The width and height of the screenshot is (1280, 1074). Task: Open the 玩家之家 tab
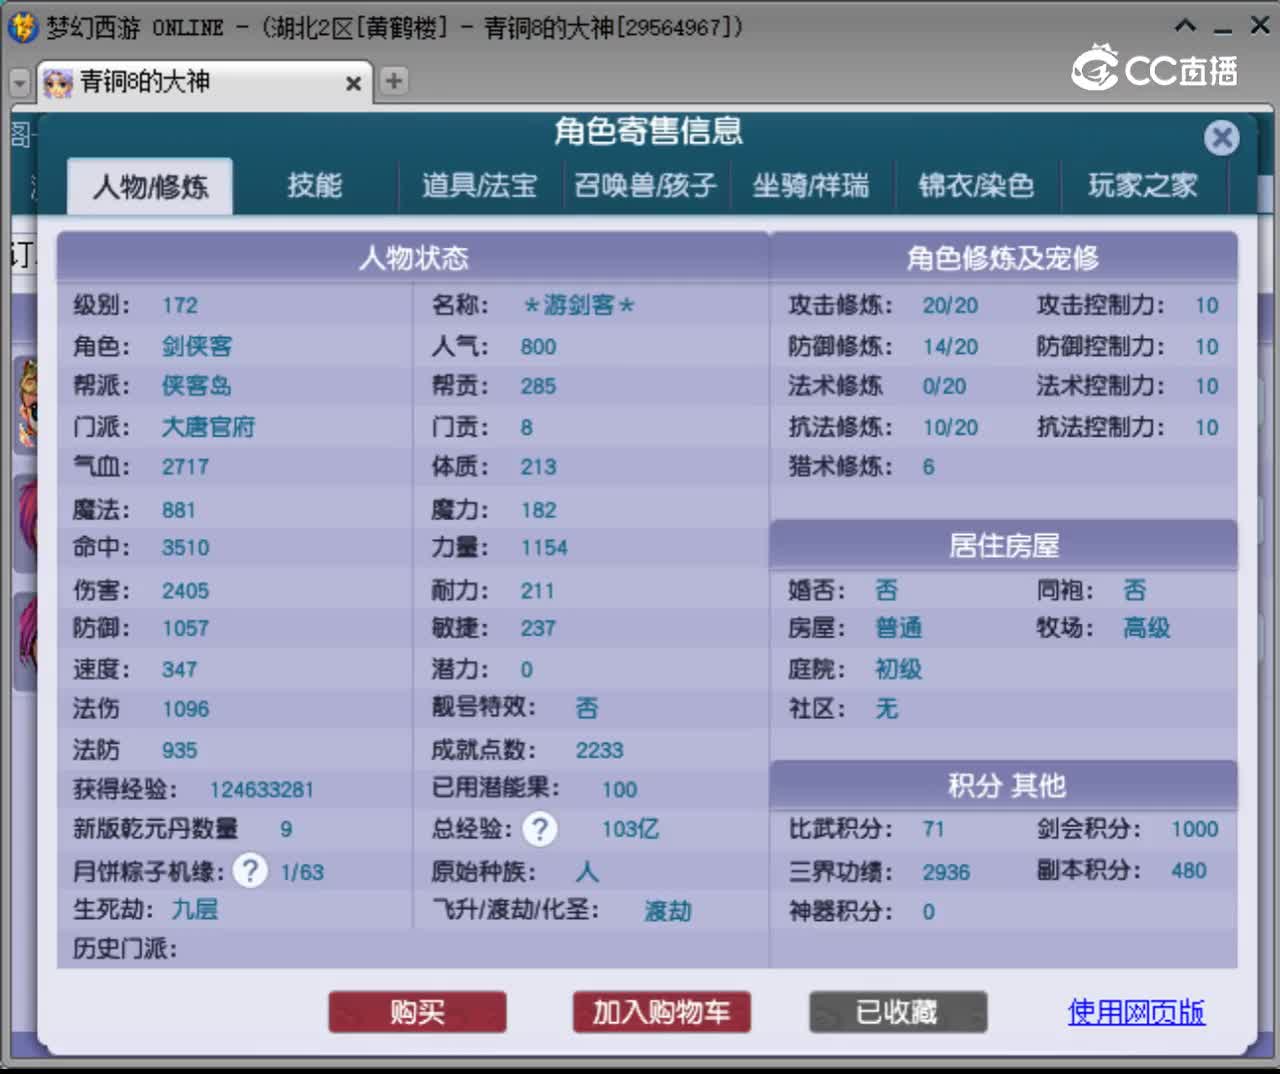tap(1143, 185)
